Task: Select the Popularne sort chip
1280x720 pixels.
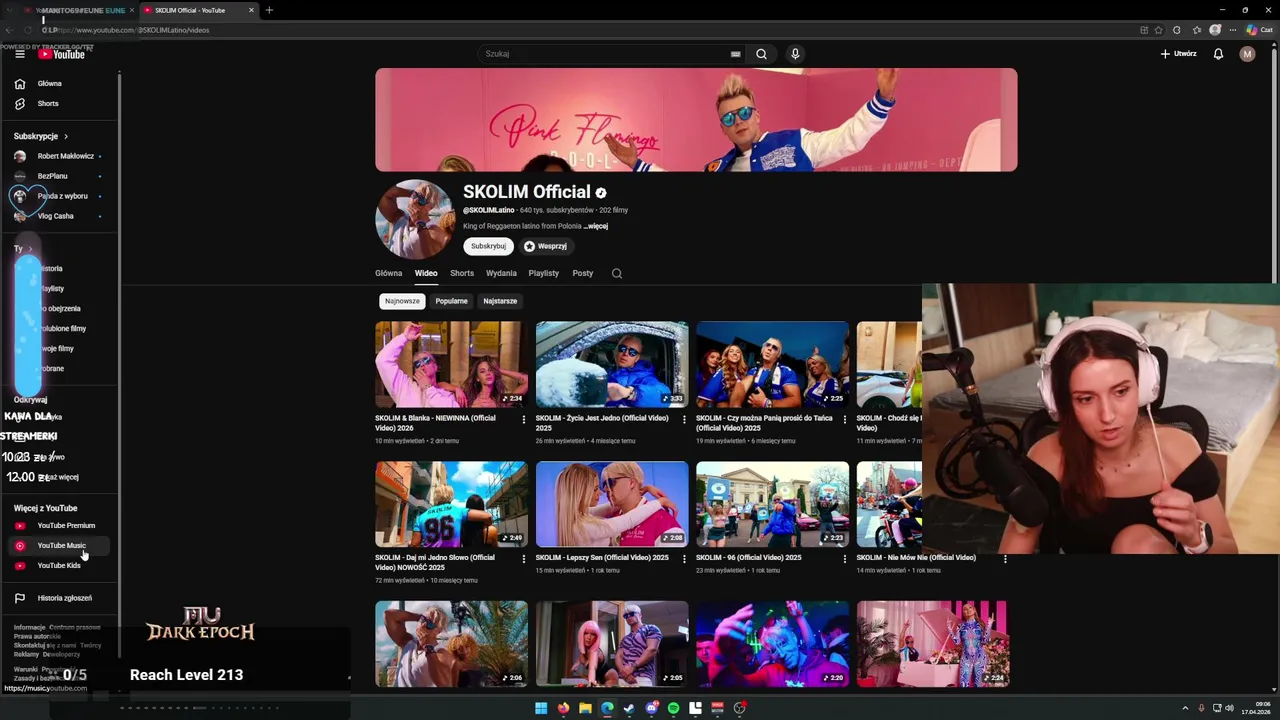Action: 451,301
